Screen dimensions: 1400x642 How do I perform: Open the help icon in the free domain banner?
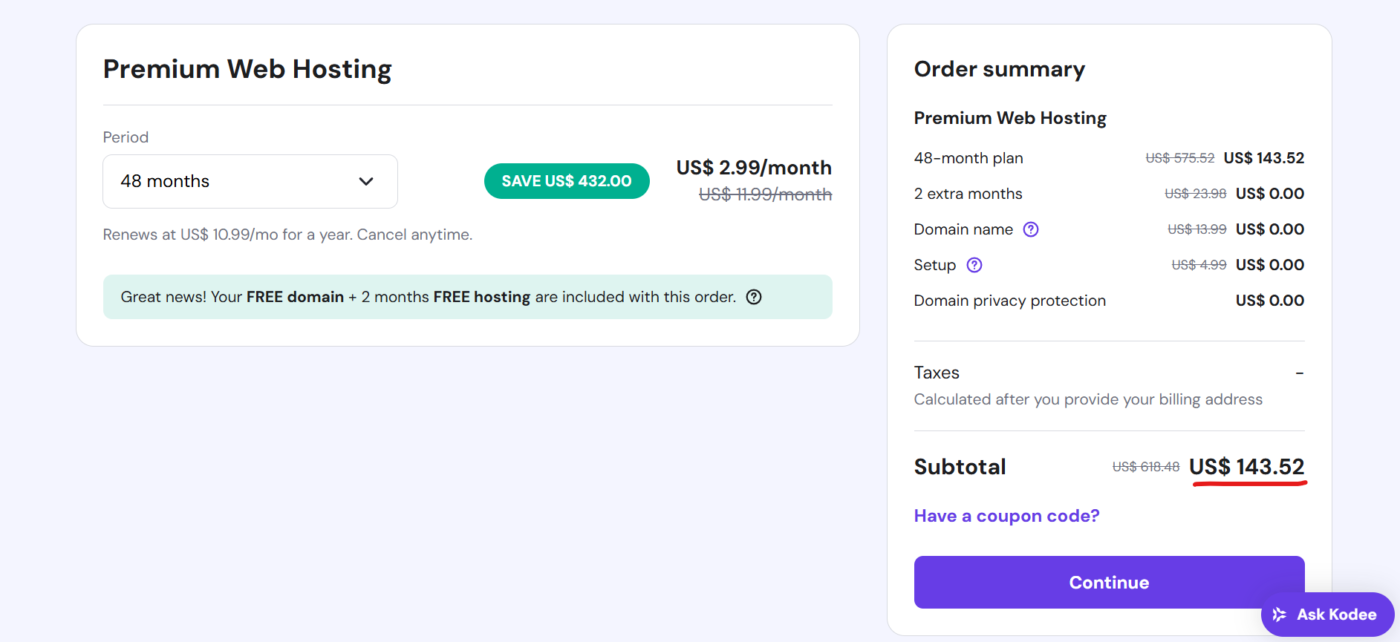coord(753,296)
